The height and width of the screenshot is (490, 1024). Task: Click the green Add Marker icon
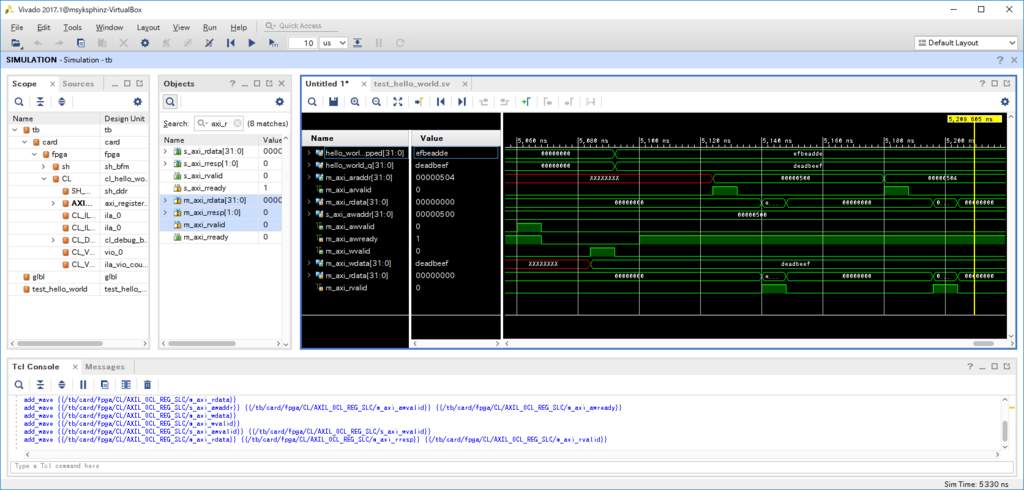click(x=526, y=101)
